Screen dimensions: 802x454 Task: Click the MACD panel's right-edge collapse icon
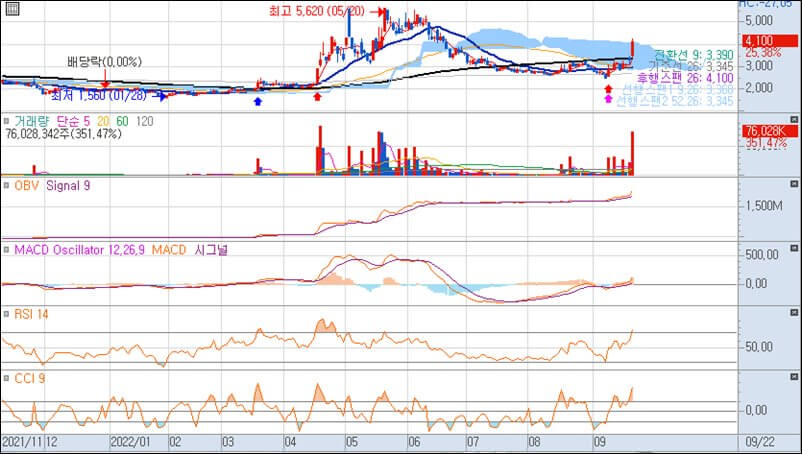[x=794, y=248]
